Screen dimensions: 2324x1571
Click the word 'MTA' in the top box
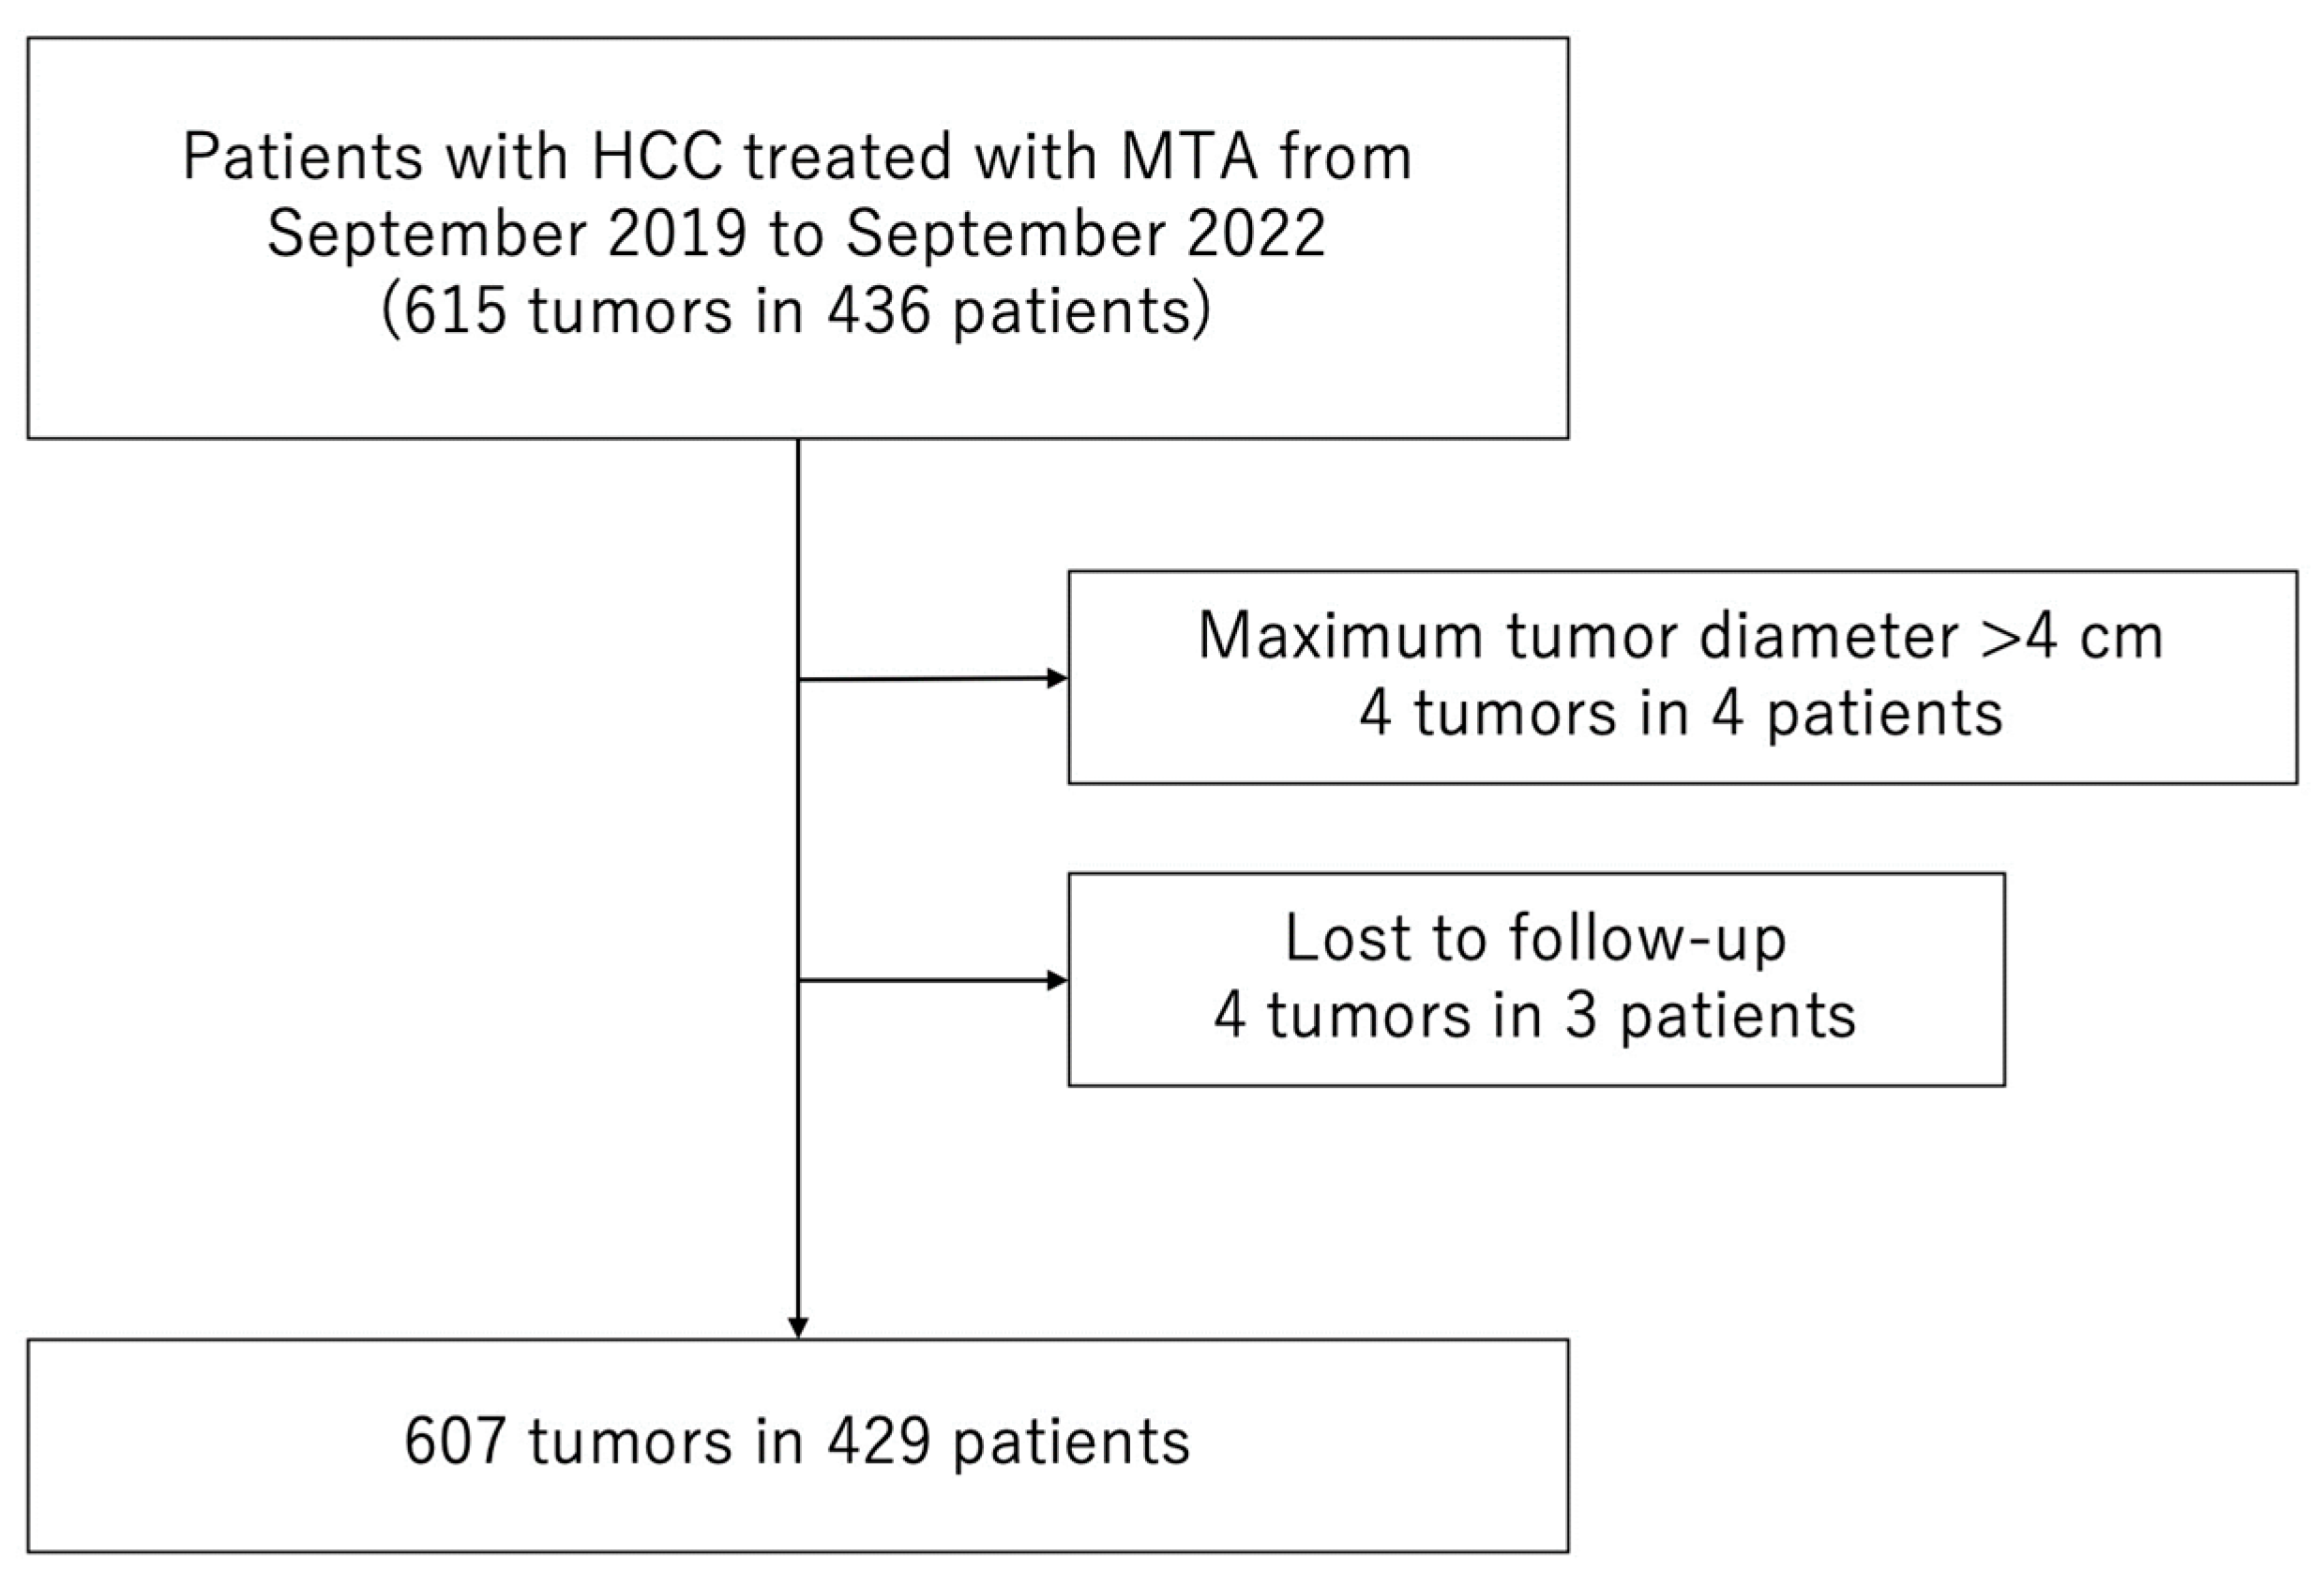pos(1189,157)
